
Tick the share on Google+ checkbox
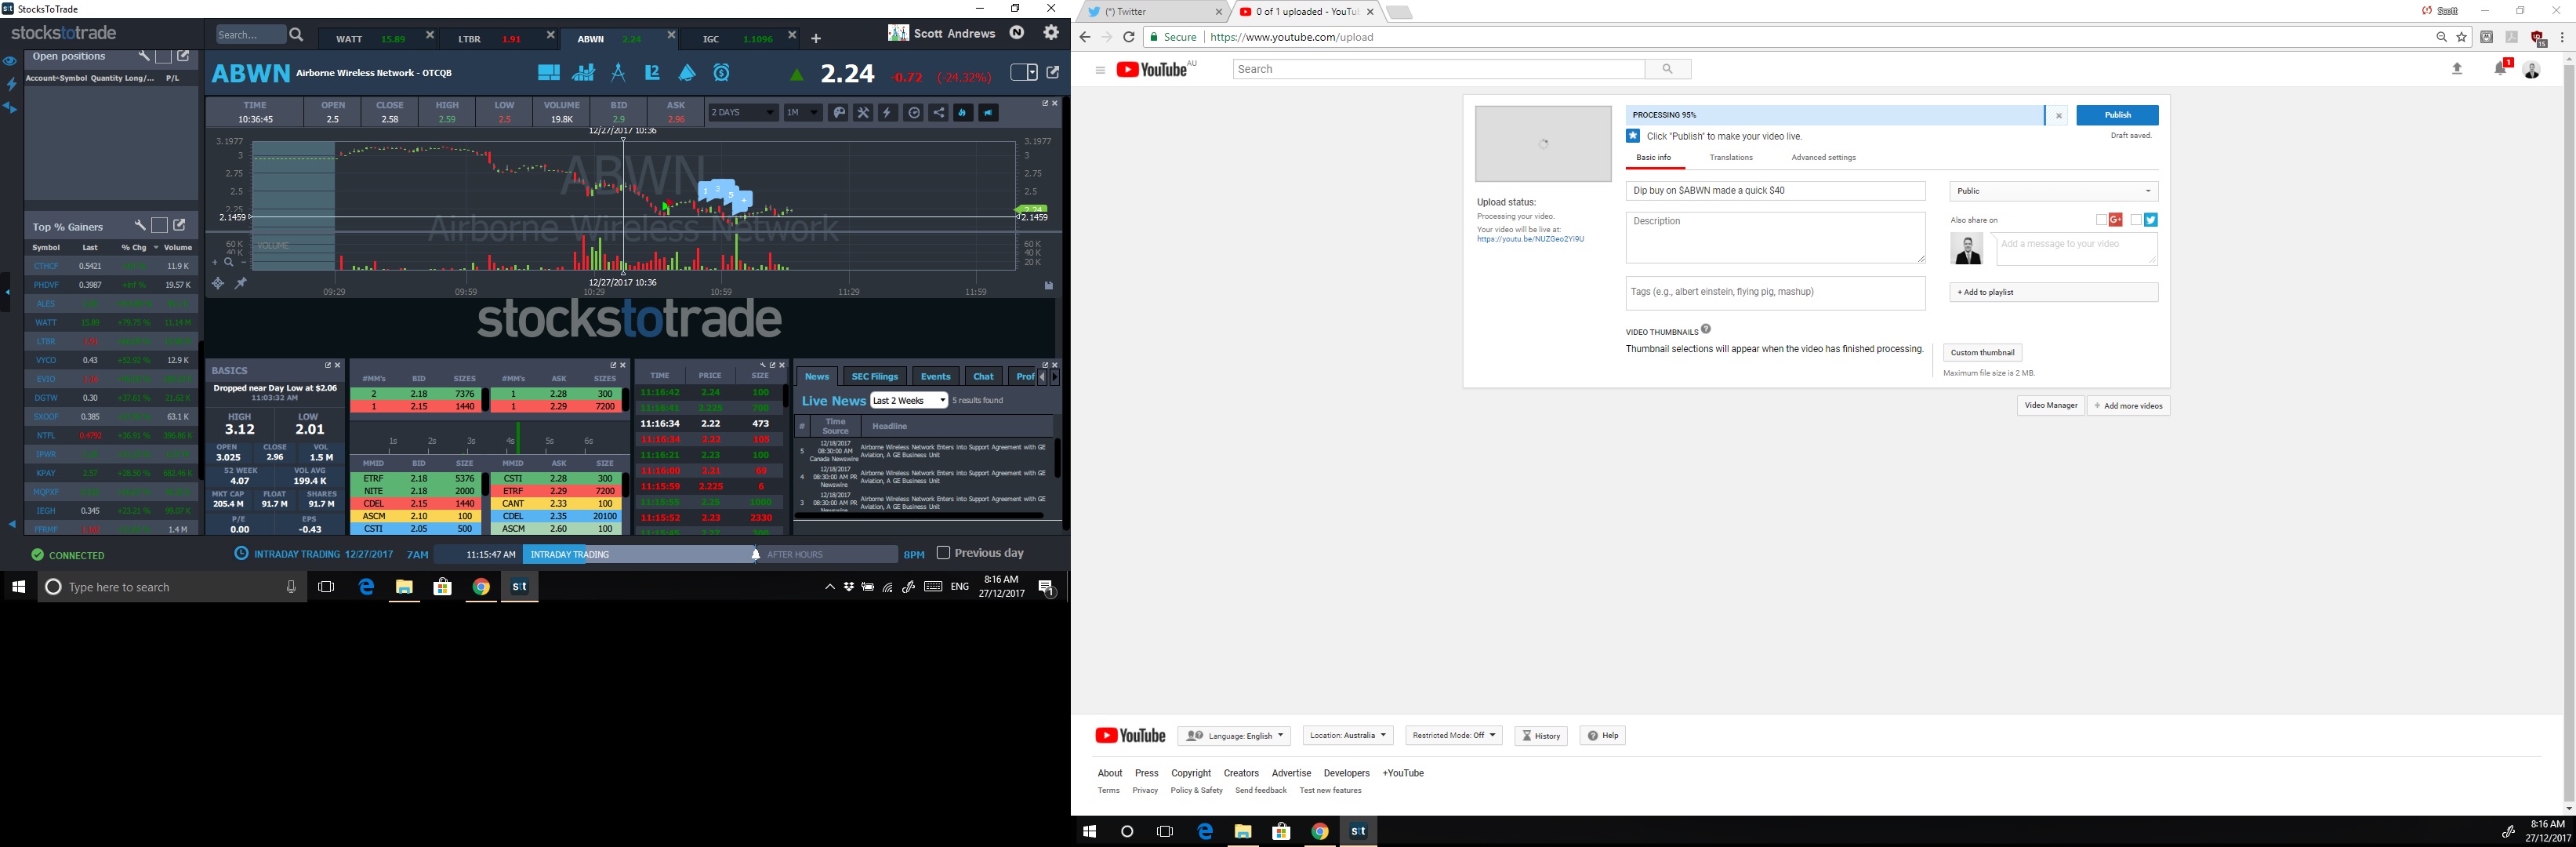click(x=2101, y=220)
